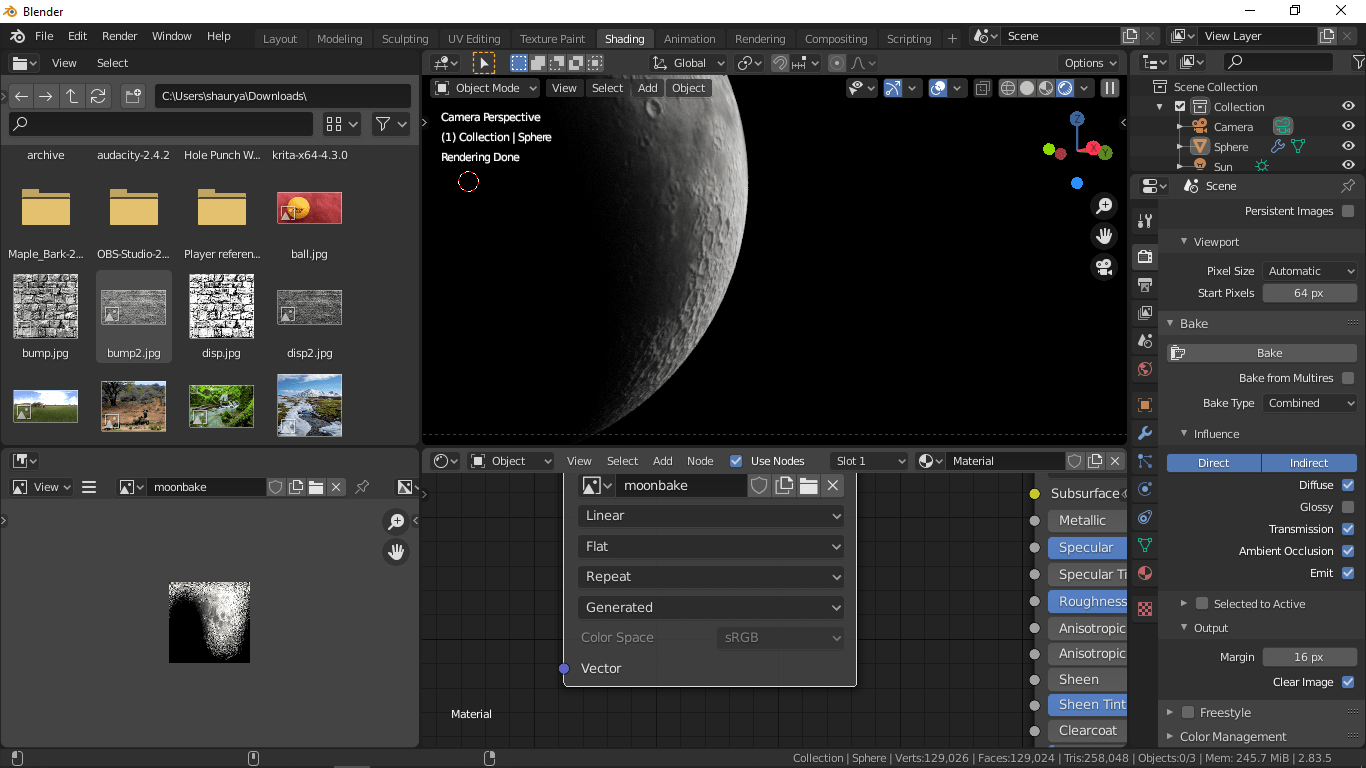Toggle Diffuse influence checkbox
The image size is (1366, 768).
point(1348,485)
